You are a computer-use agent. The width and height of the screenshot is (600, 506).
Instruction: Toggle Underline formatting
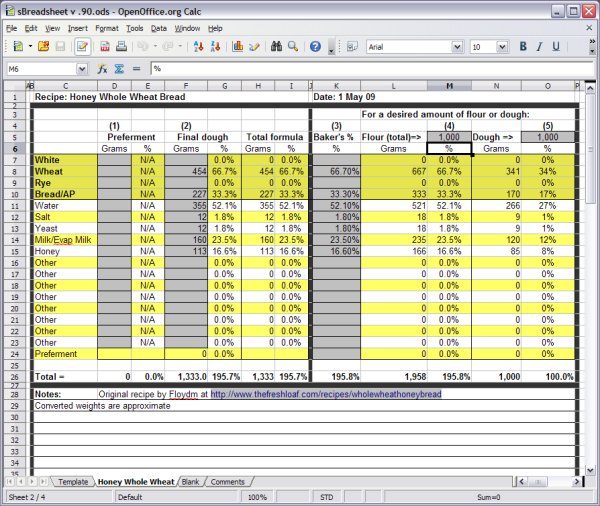point(556,47)
